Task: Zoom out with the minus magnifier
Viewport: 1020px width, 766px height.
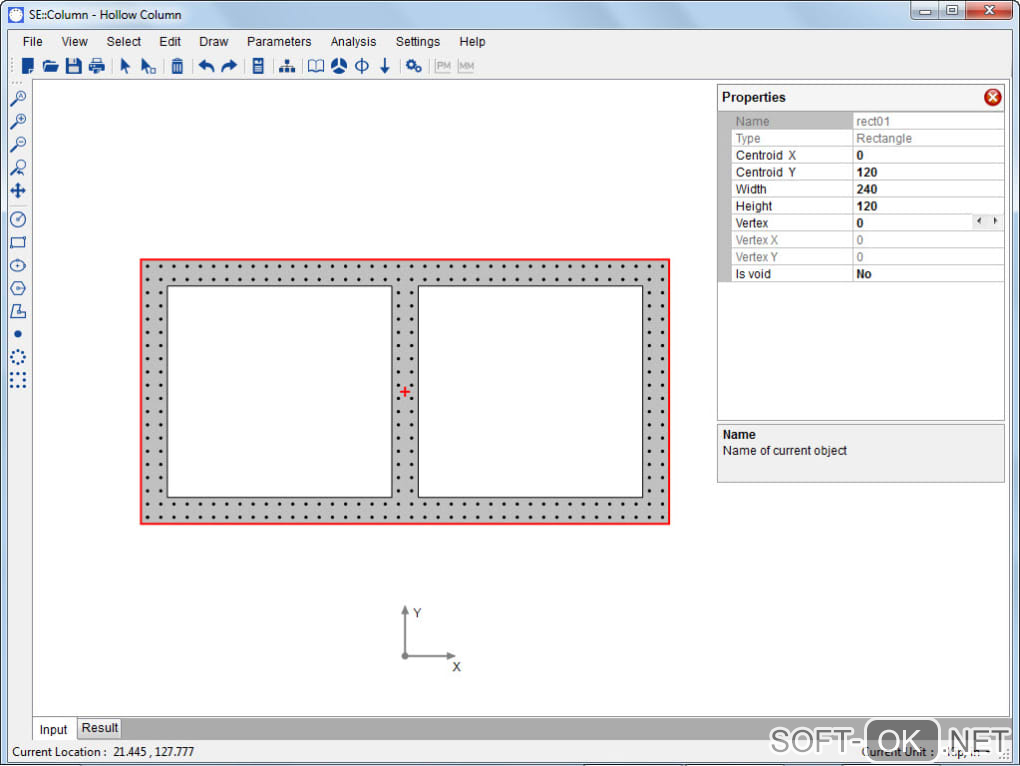Action: 18,144
